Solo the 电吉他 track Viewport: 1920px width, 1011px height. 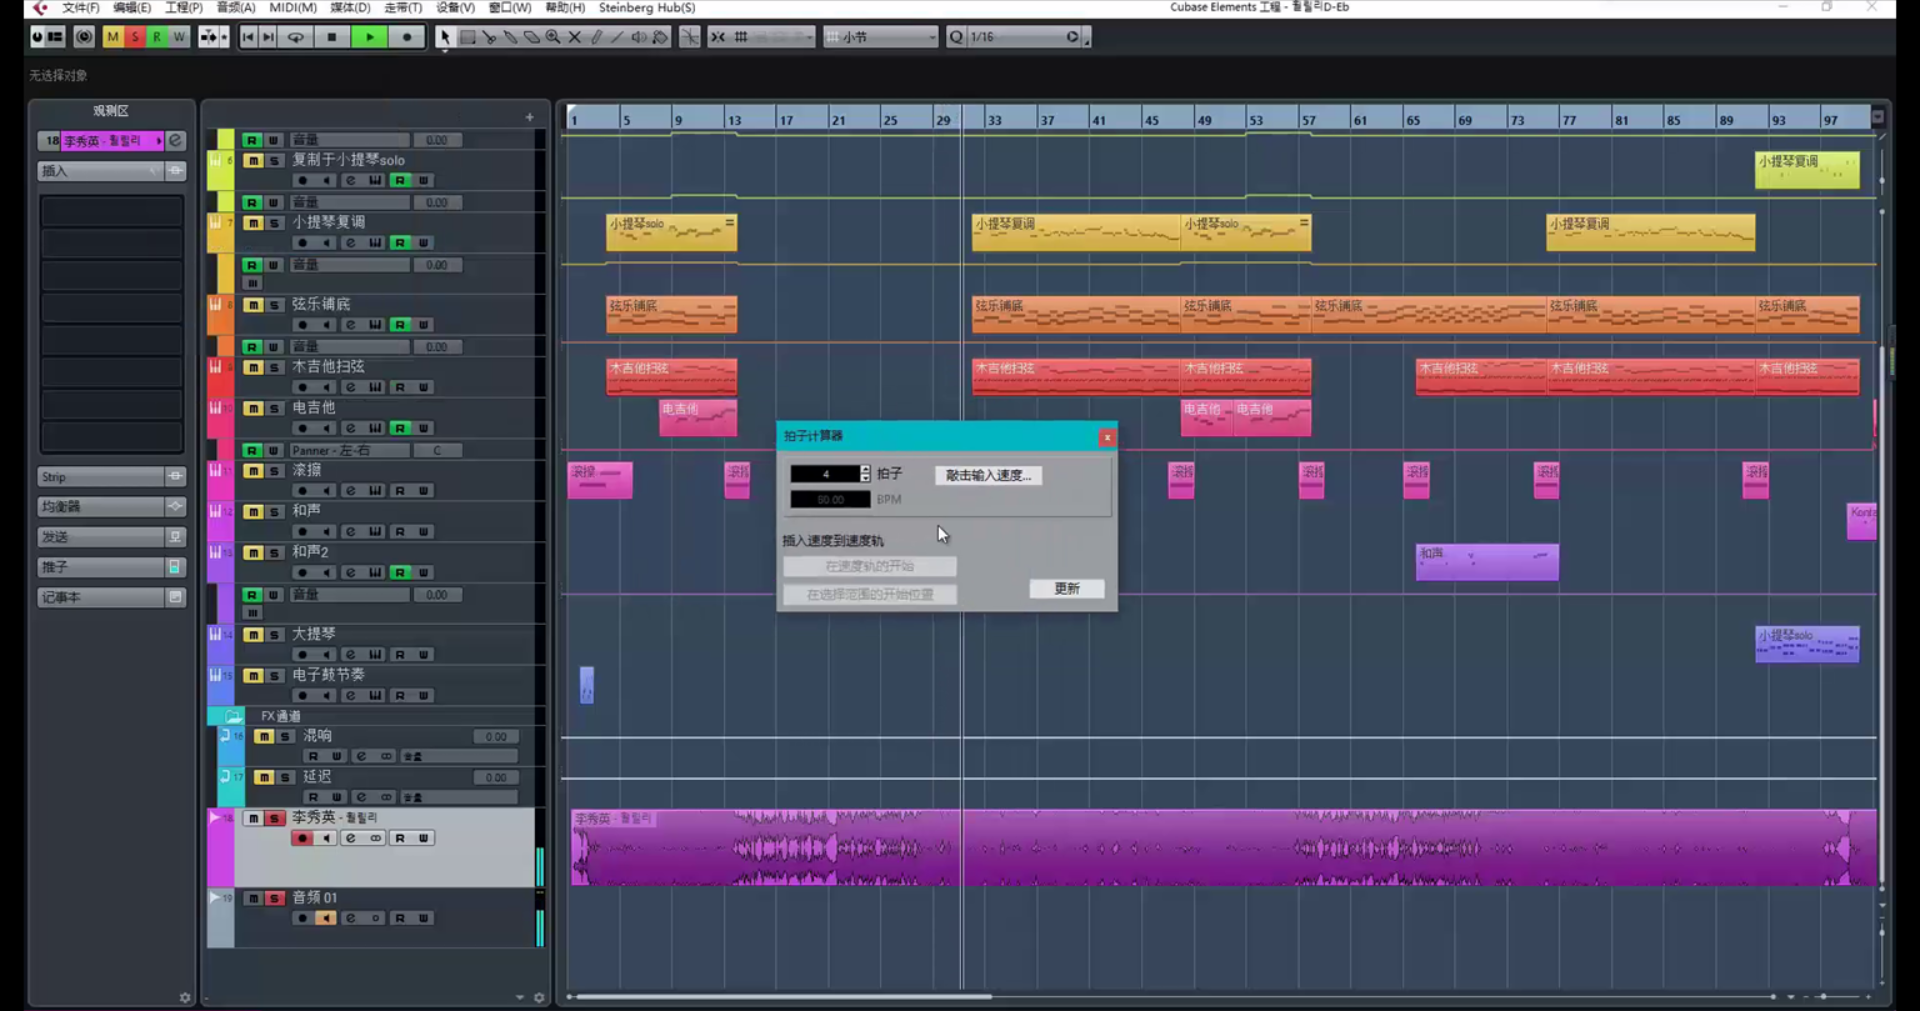tap(274, 409)
